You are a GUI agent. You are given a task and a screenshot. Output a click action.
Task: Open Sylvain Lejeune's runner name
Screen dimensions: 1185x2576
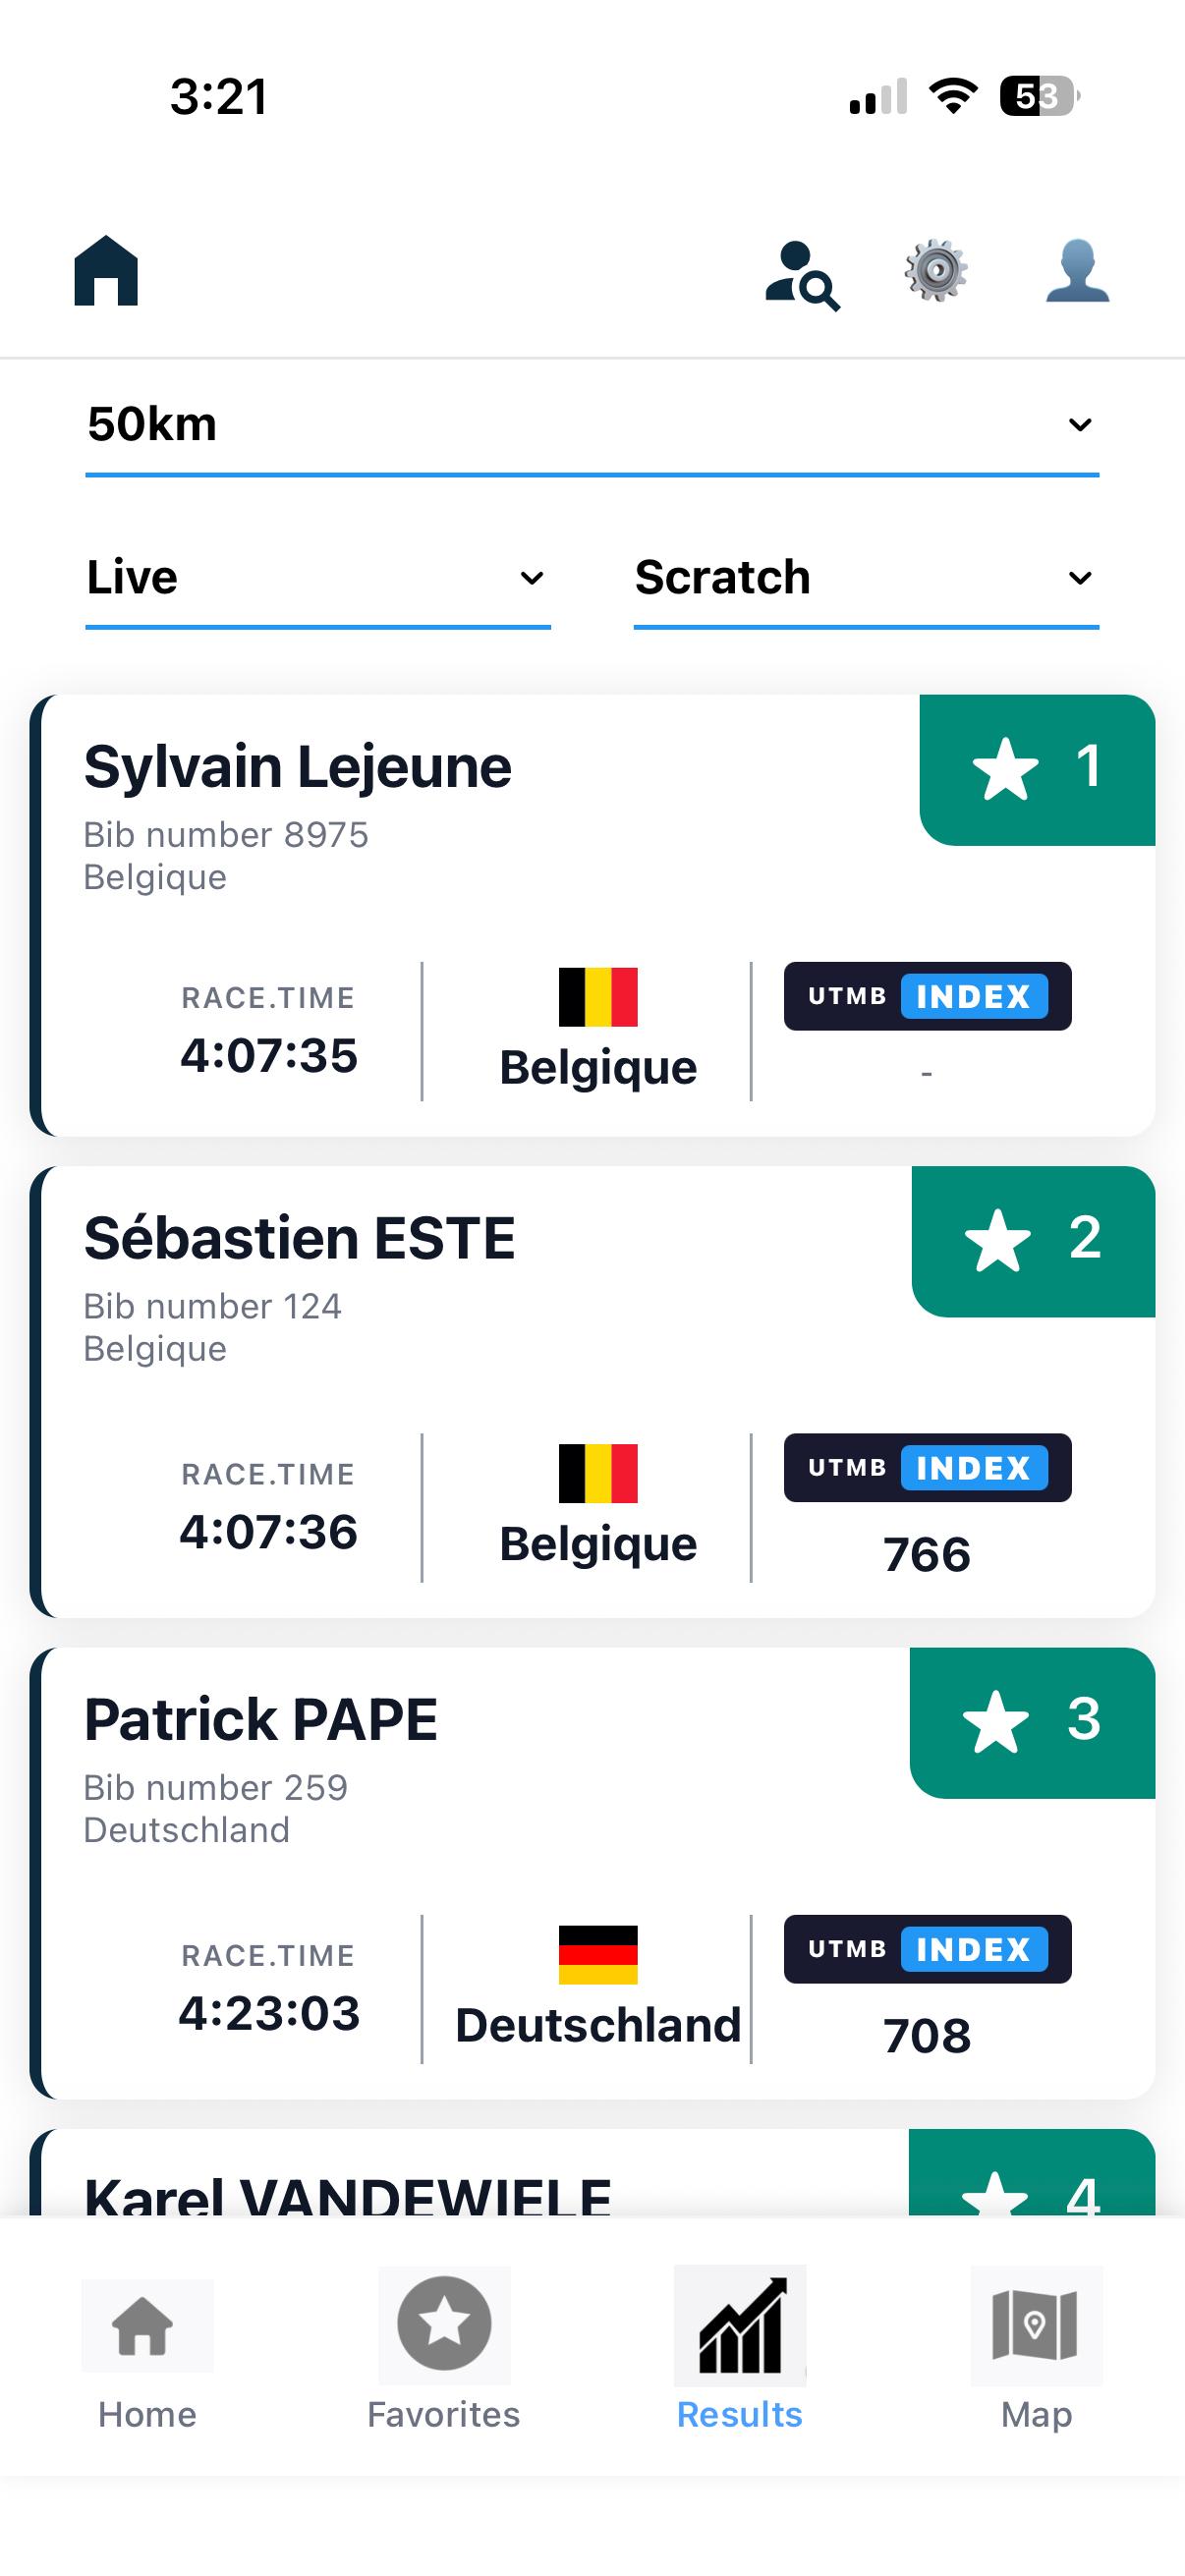pos(298,767)
